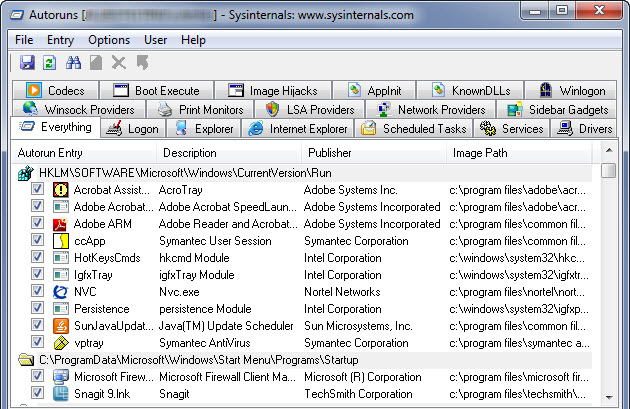Screen dimensions: 630x409
Task: Sort by the Autorun Entry column header
Action: [x=84, y=153]
